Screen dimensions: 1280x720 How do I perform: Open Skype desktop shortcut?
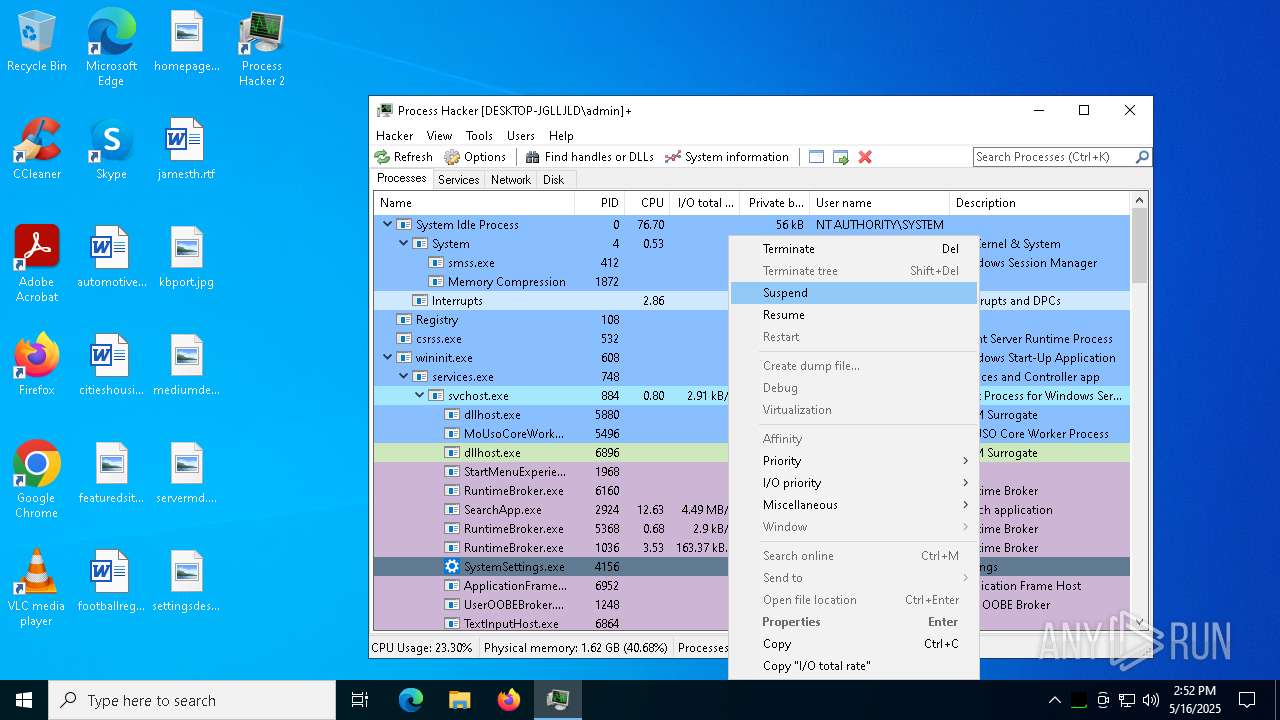pyautogui.click(x=111, y=148)
